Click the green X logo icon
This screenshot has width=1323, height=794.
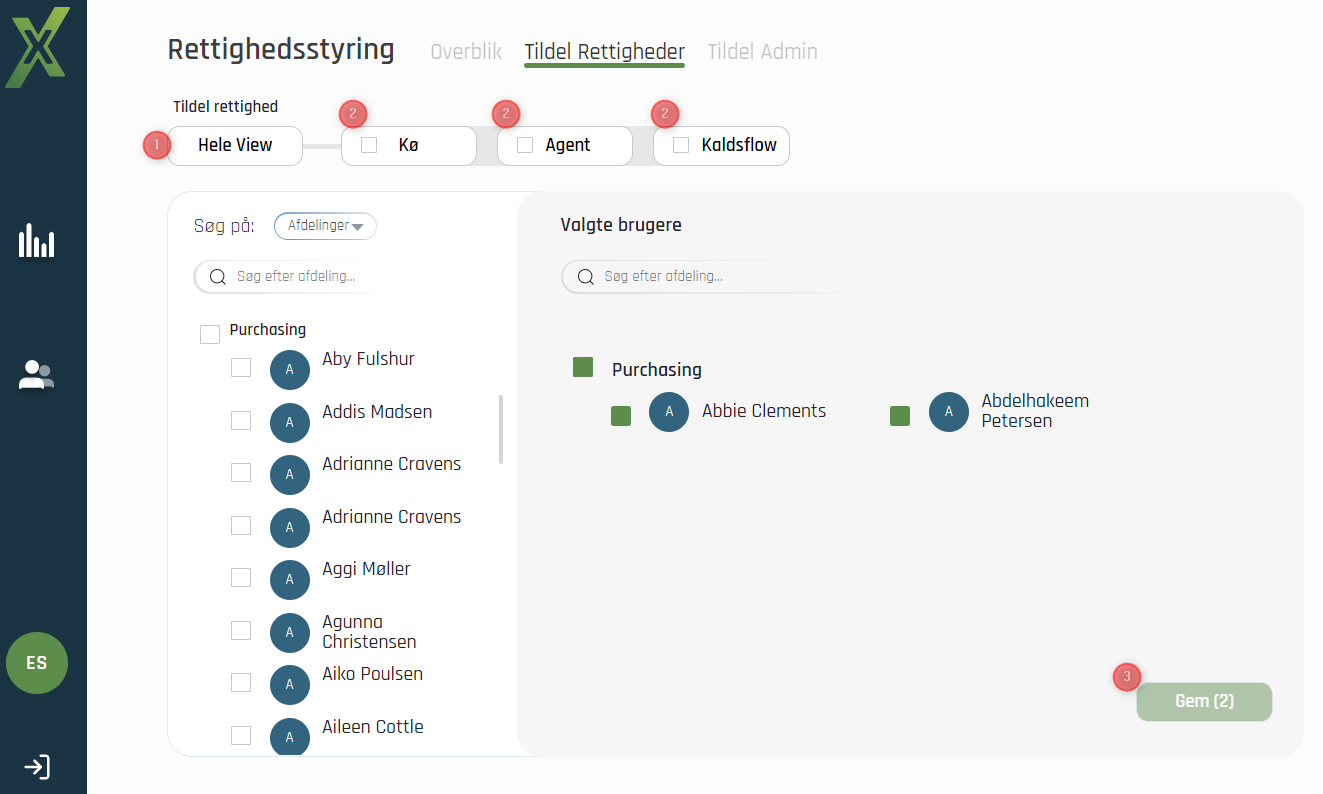click(x=37, y=47)
